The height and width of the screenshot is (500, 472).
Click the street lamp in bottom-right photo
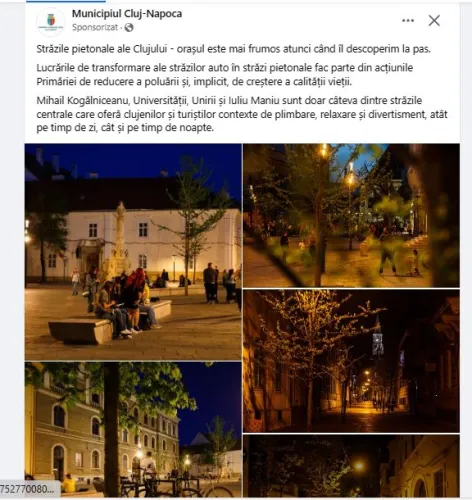coord(359,465)
